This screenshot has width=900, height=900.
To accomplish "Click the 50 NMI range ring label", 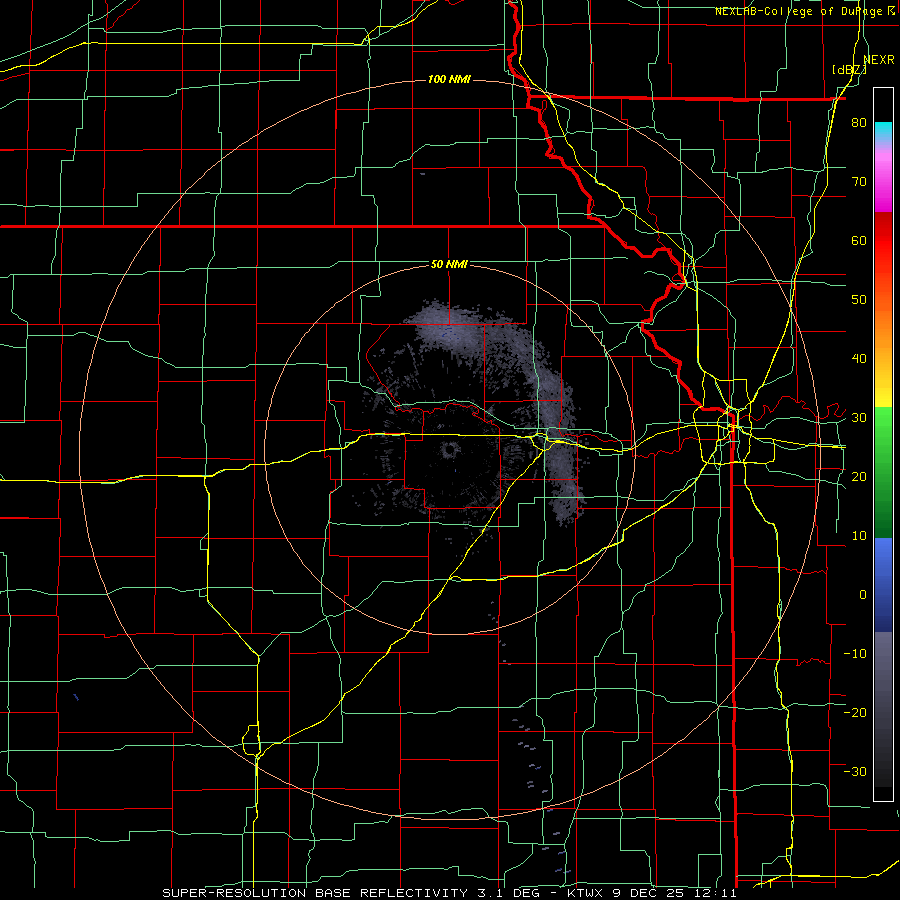I will 449,264.
